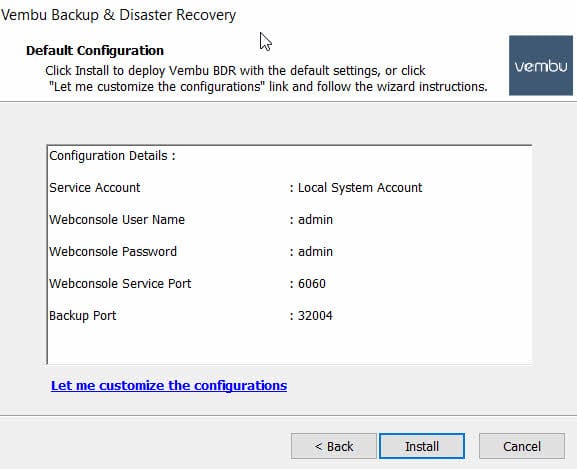Select the Backup Port label
Screen dimensions: 577x469
(x=83, y=316)
